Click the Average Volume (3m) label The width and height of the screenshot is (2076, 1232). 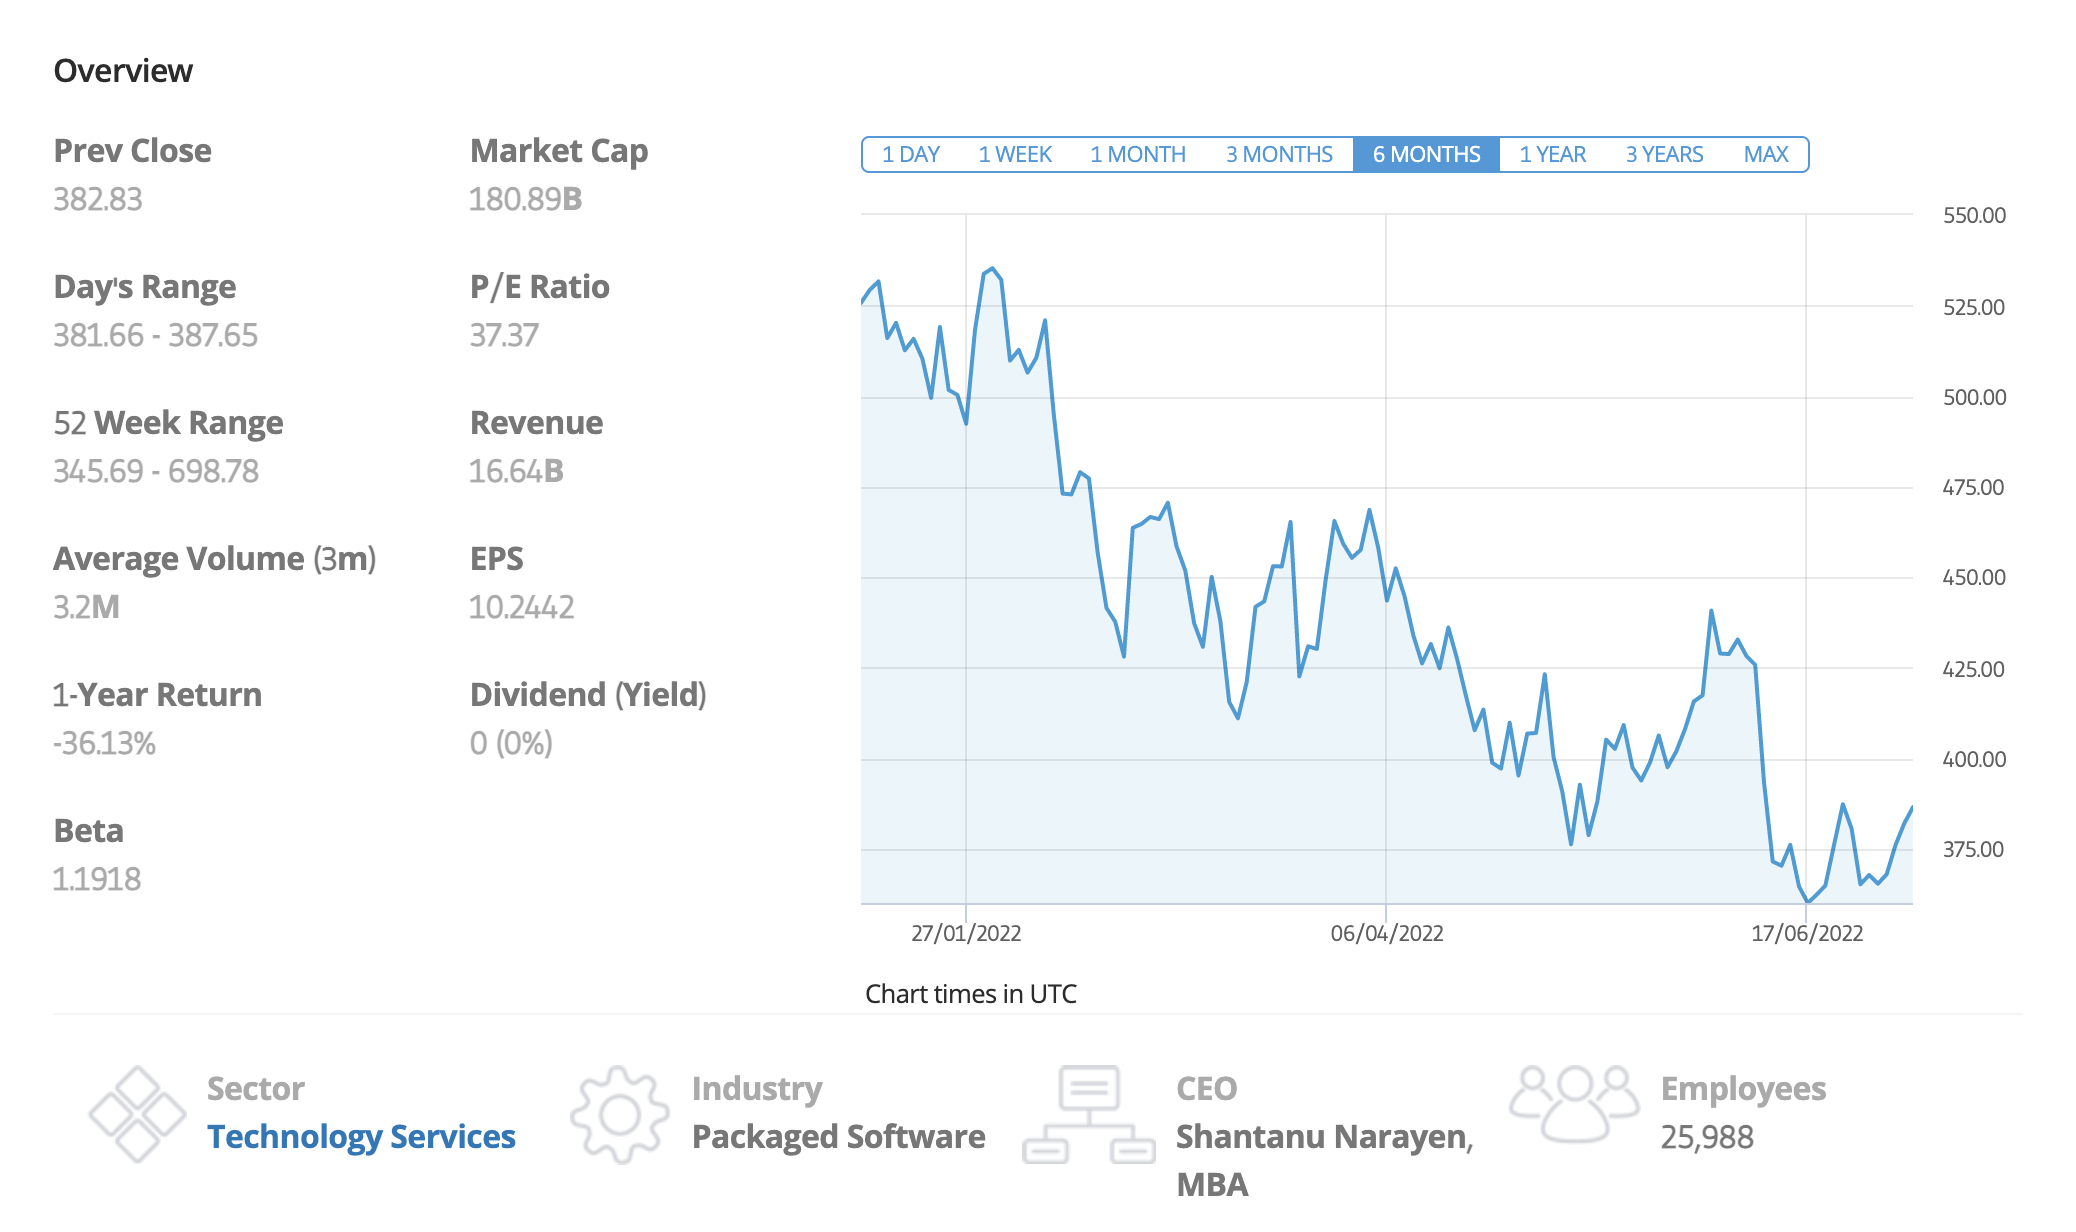215,559
